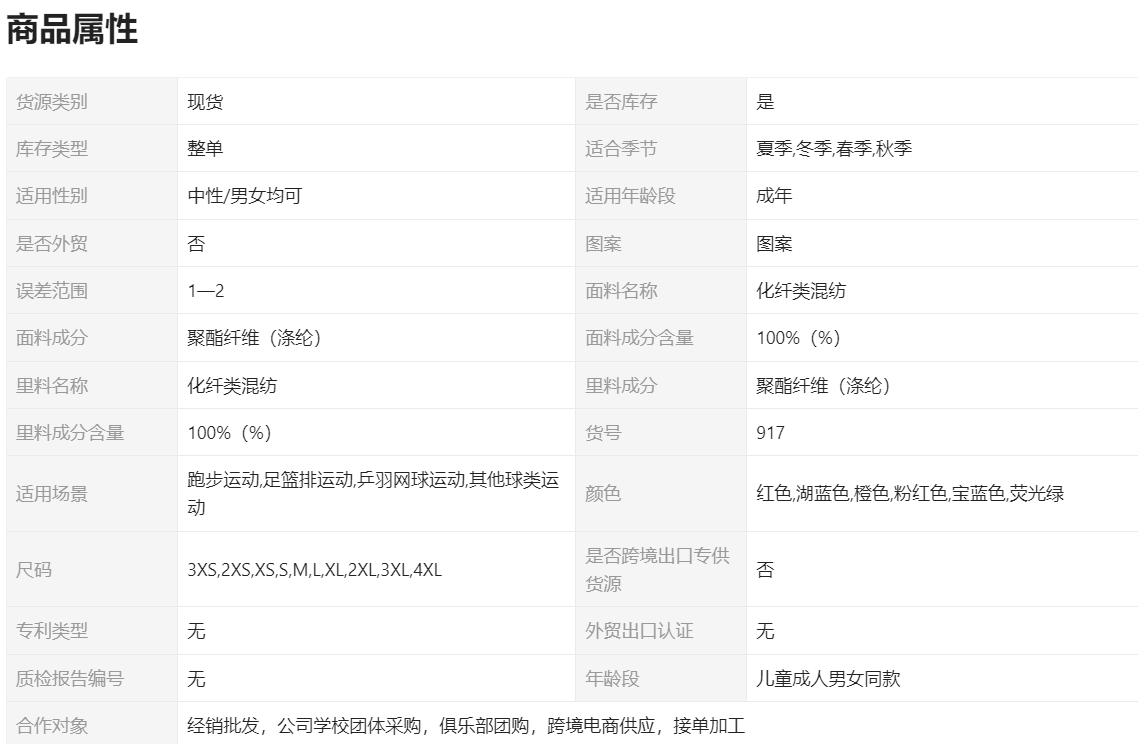Click the 中性/男女均可 gender value
1138x744 pixels.
tap(245, 196)
